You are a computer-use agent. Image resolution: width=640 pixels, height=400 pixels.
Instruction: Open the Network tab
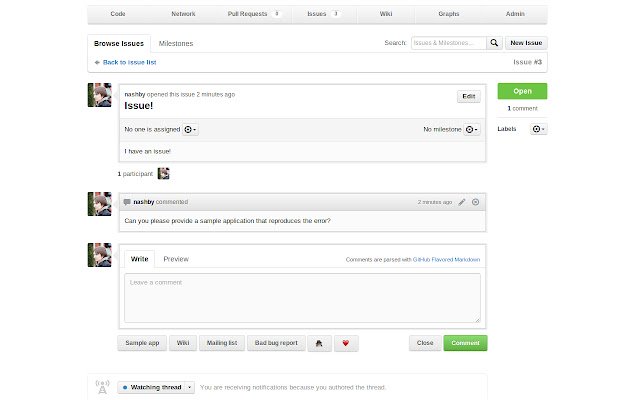click(x=183, y=14)
